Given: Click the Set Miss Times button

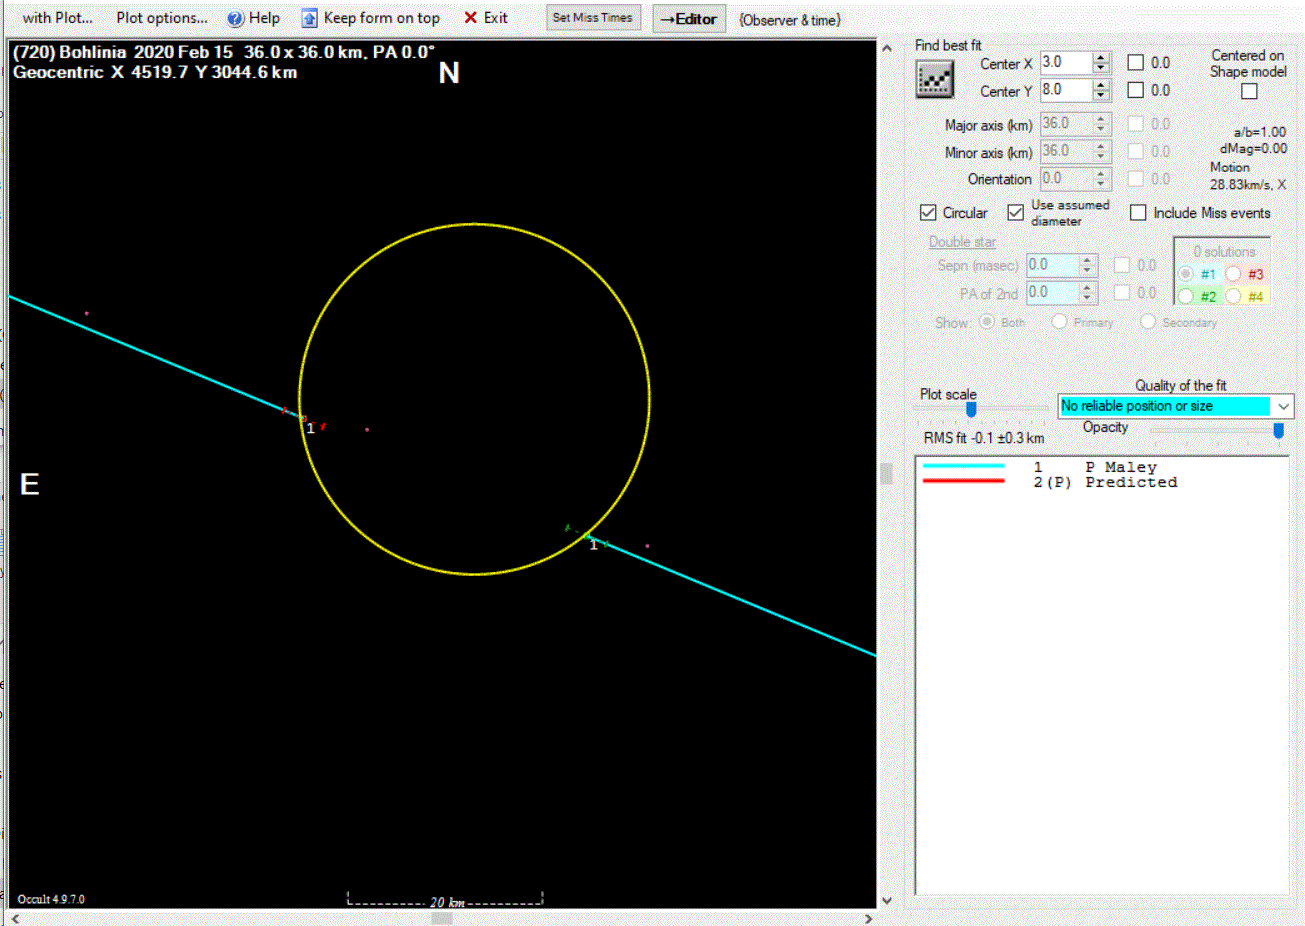Looking at the screenshot, I should click(593, 18).
